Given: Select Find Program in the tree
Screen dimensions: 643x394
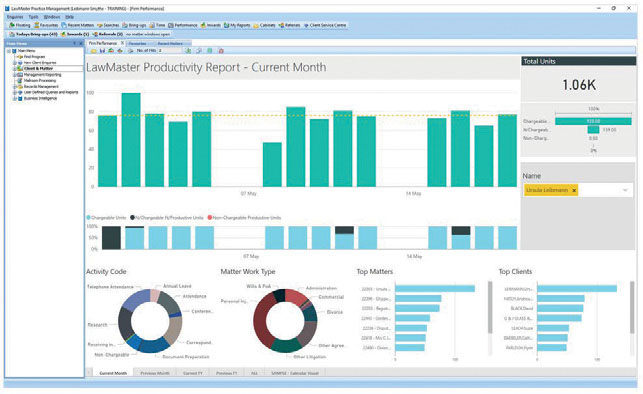Looking at the screenshot, I should pyautogui.click(x=34, y=57).
